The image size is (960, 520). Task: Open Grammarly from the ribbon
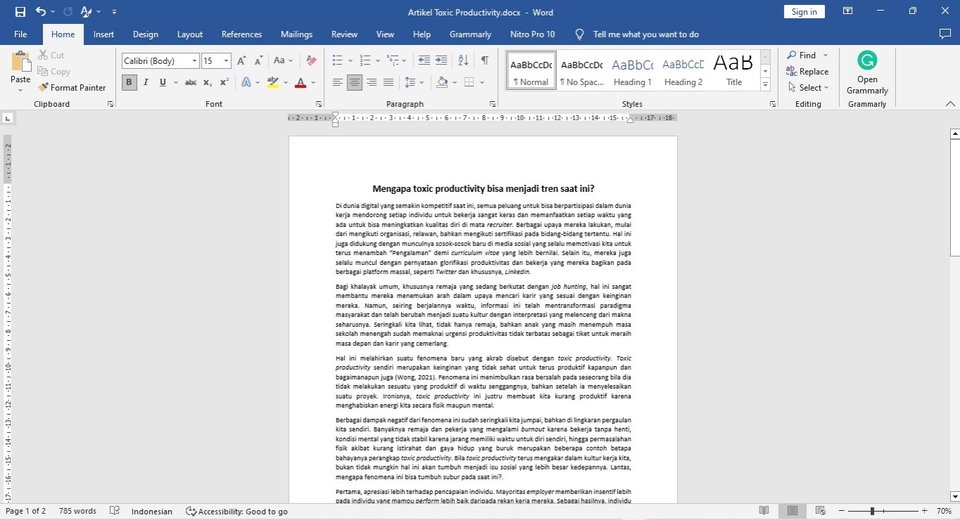click(x=867, y=73)
